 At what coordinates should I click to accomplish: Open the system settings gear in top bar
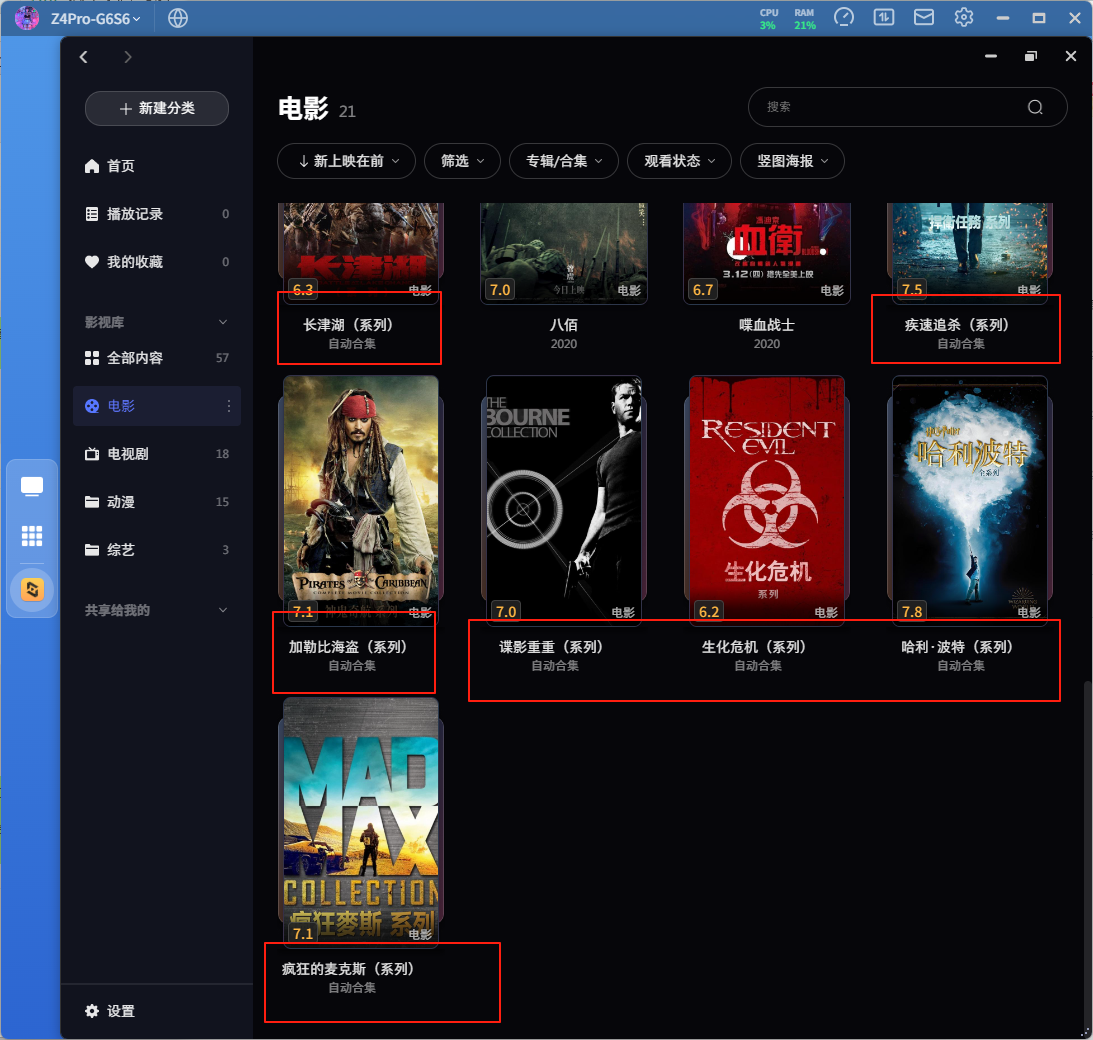pyautogui.click(x=964, y=17)
